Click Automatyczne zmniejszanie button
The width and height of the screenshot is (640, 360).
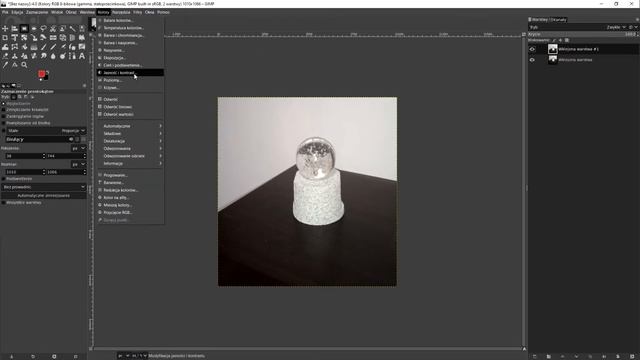44,196
